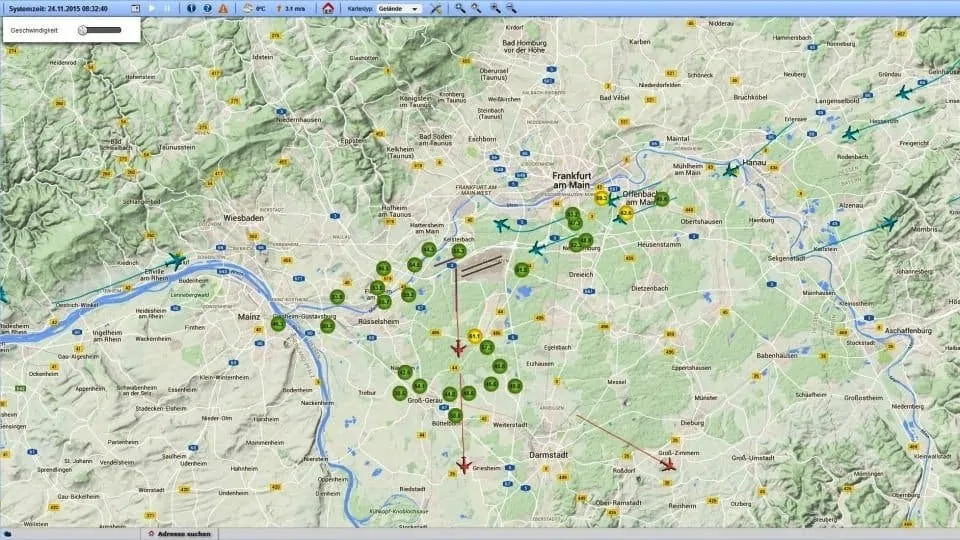
Task: Click the pause button in toolbar
Action: tap(167, 9)
